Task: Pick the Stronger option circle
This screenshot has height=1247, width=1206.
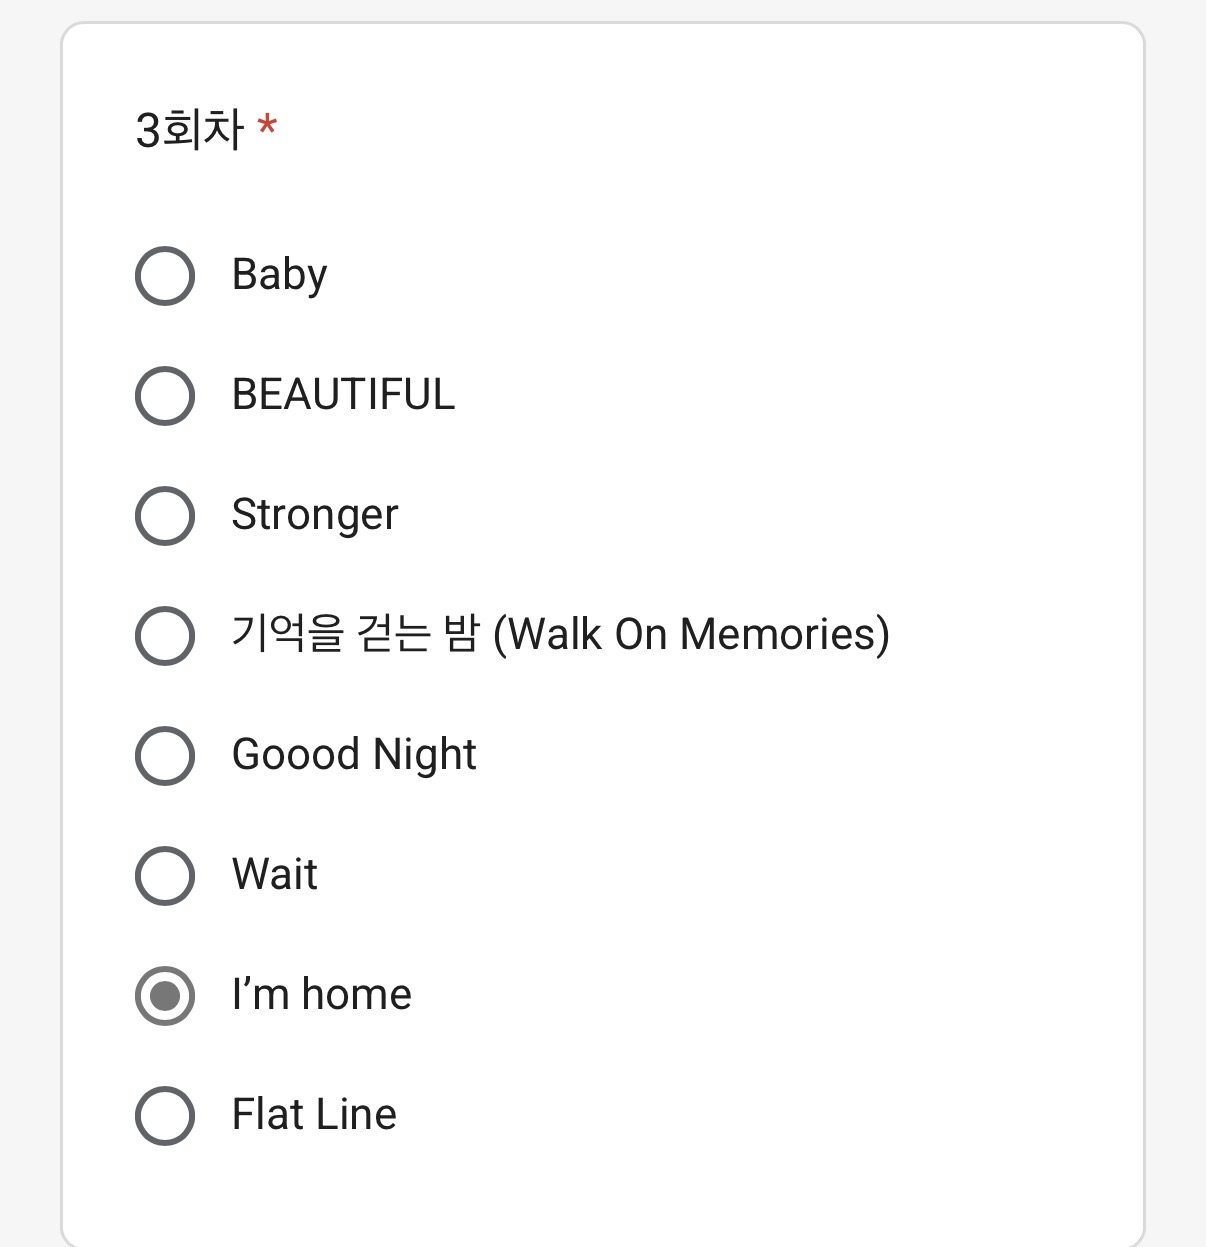Action: [x=165, y=516]
